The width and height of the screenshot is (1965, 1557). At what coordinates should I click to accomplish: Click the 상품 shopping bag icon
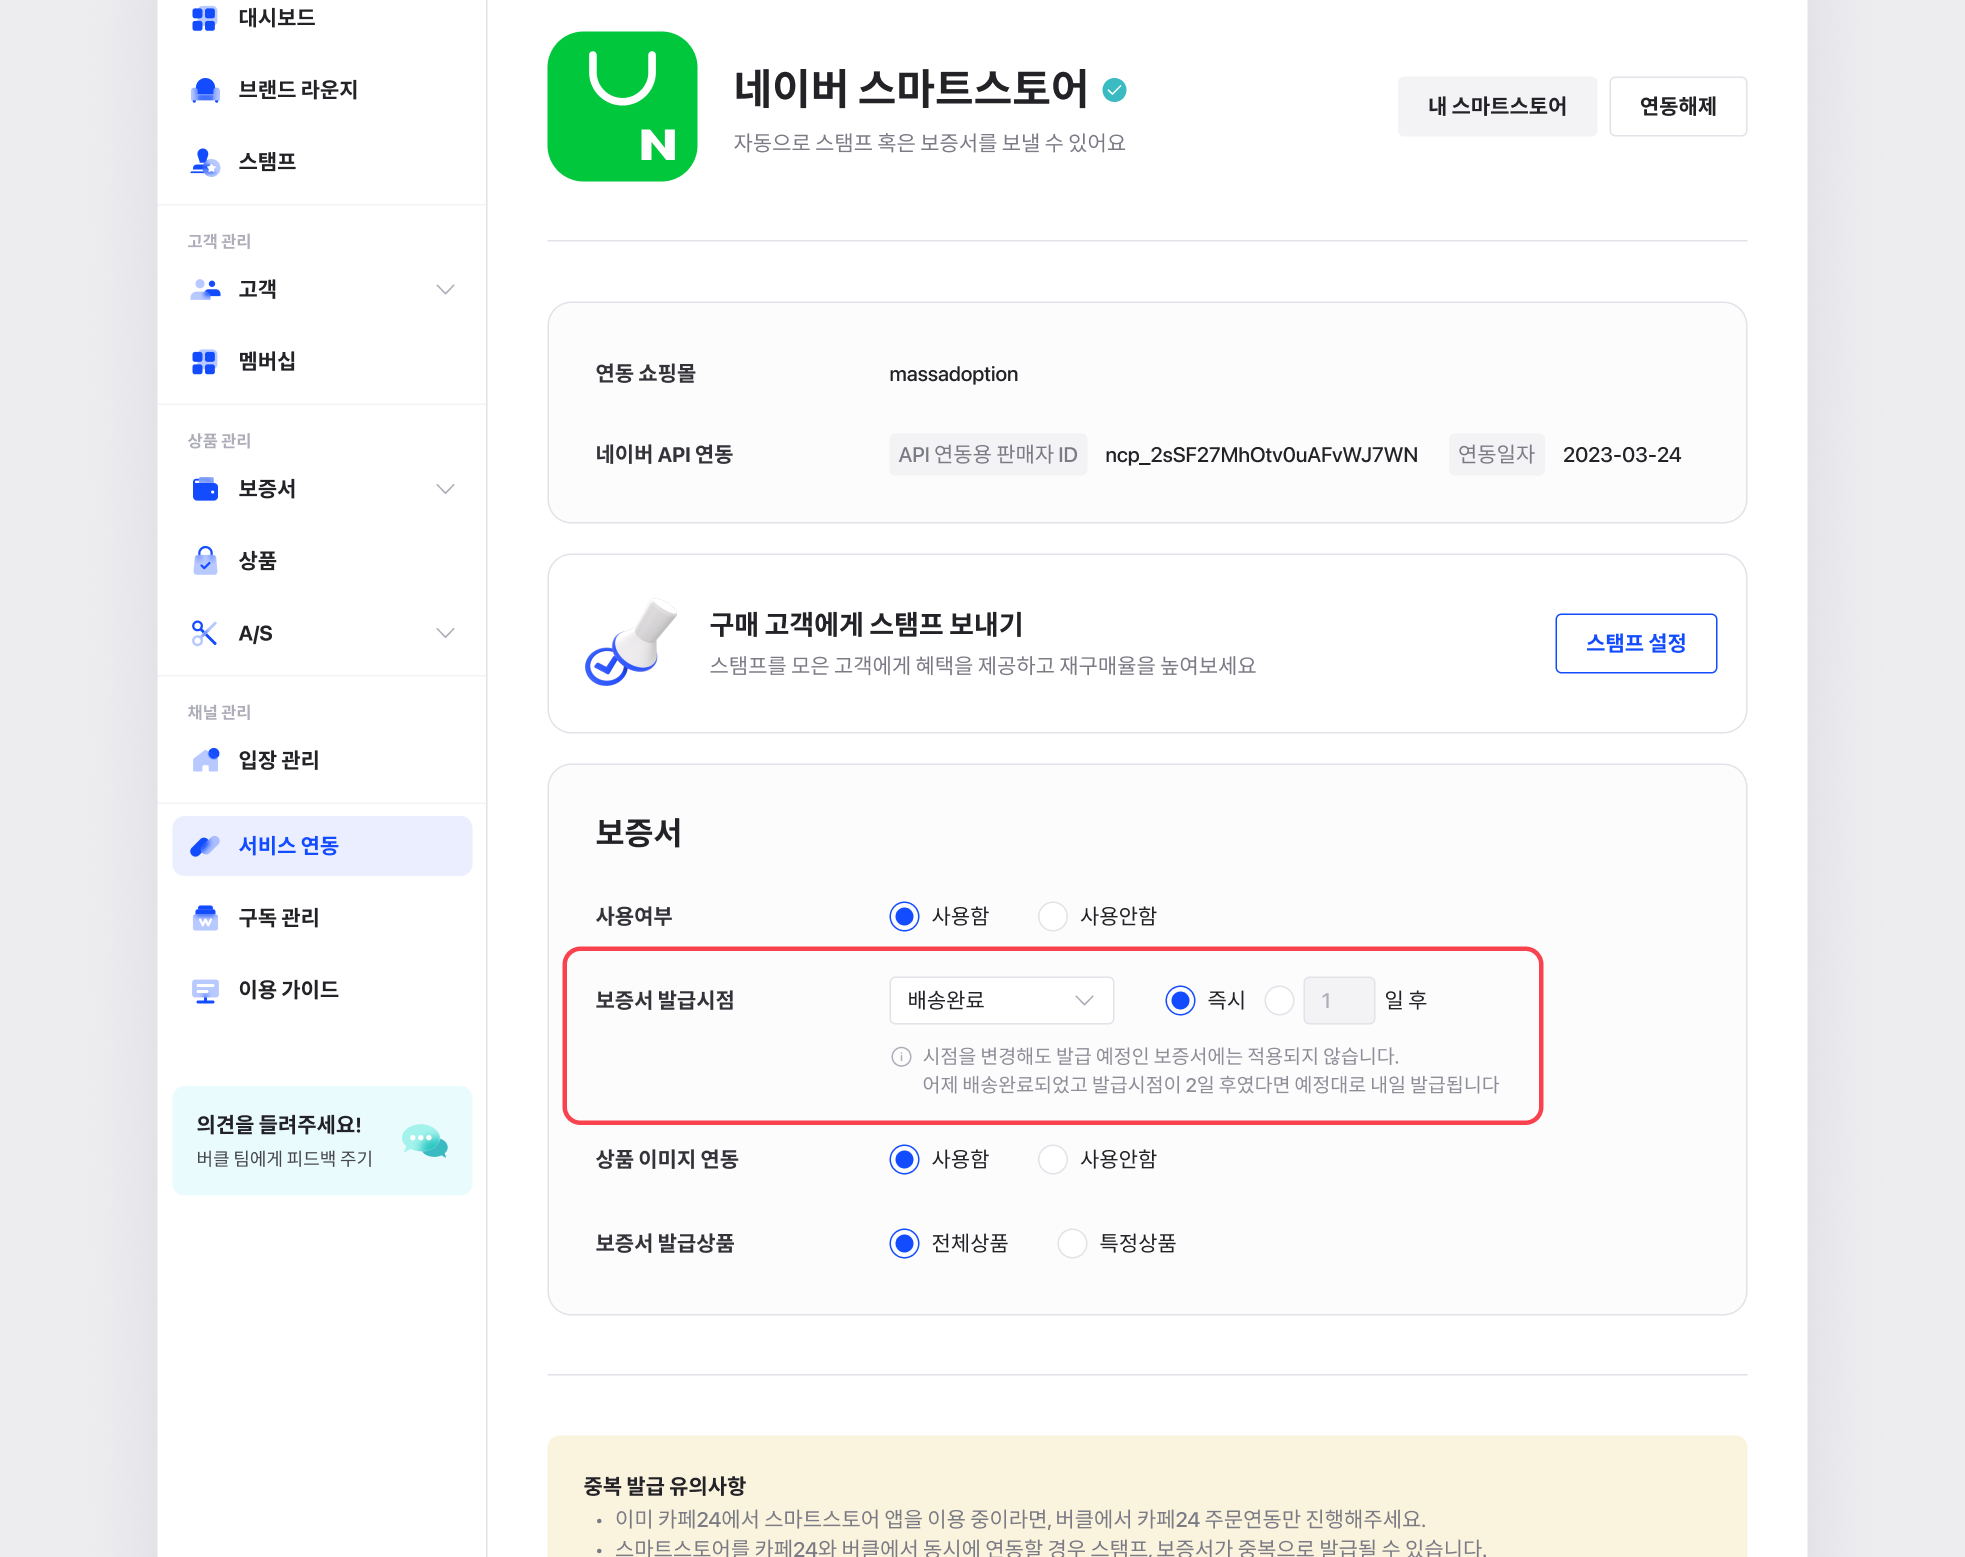pyautogui.click(x=205, y=561)
